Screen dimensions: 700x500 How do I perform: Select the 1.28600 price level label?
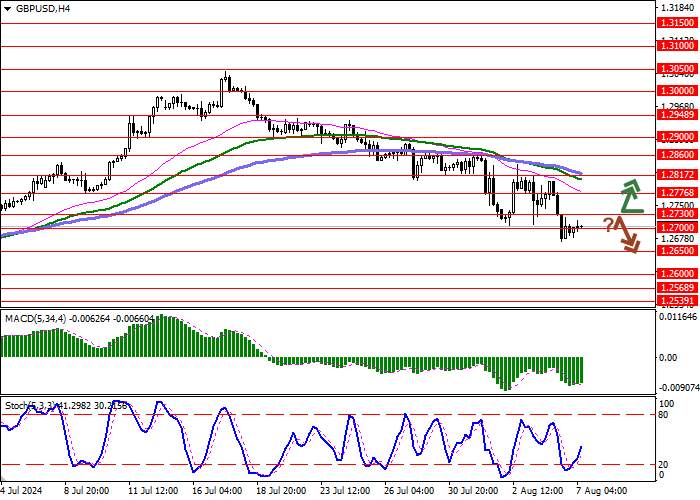(678, 154)
